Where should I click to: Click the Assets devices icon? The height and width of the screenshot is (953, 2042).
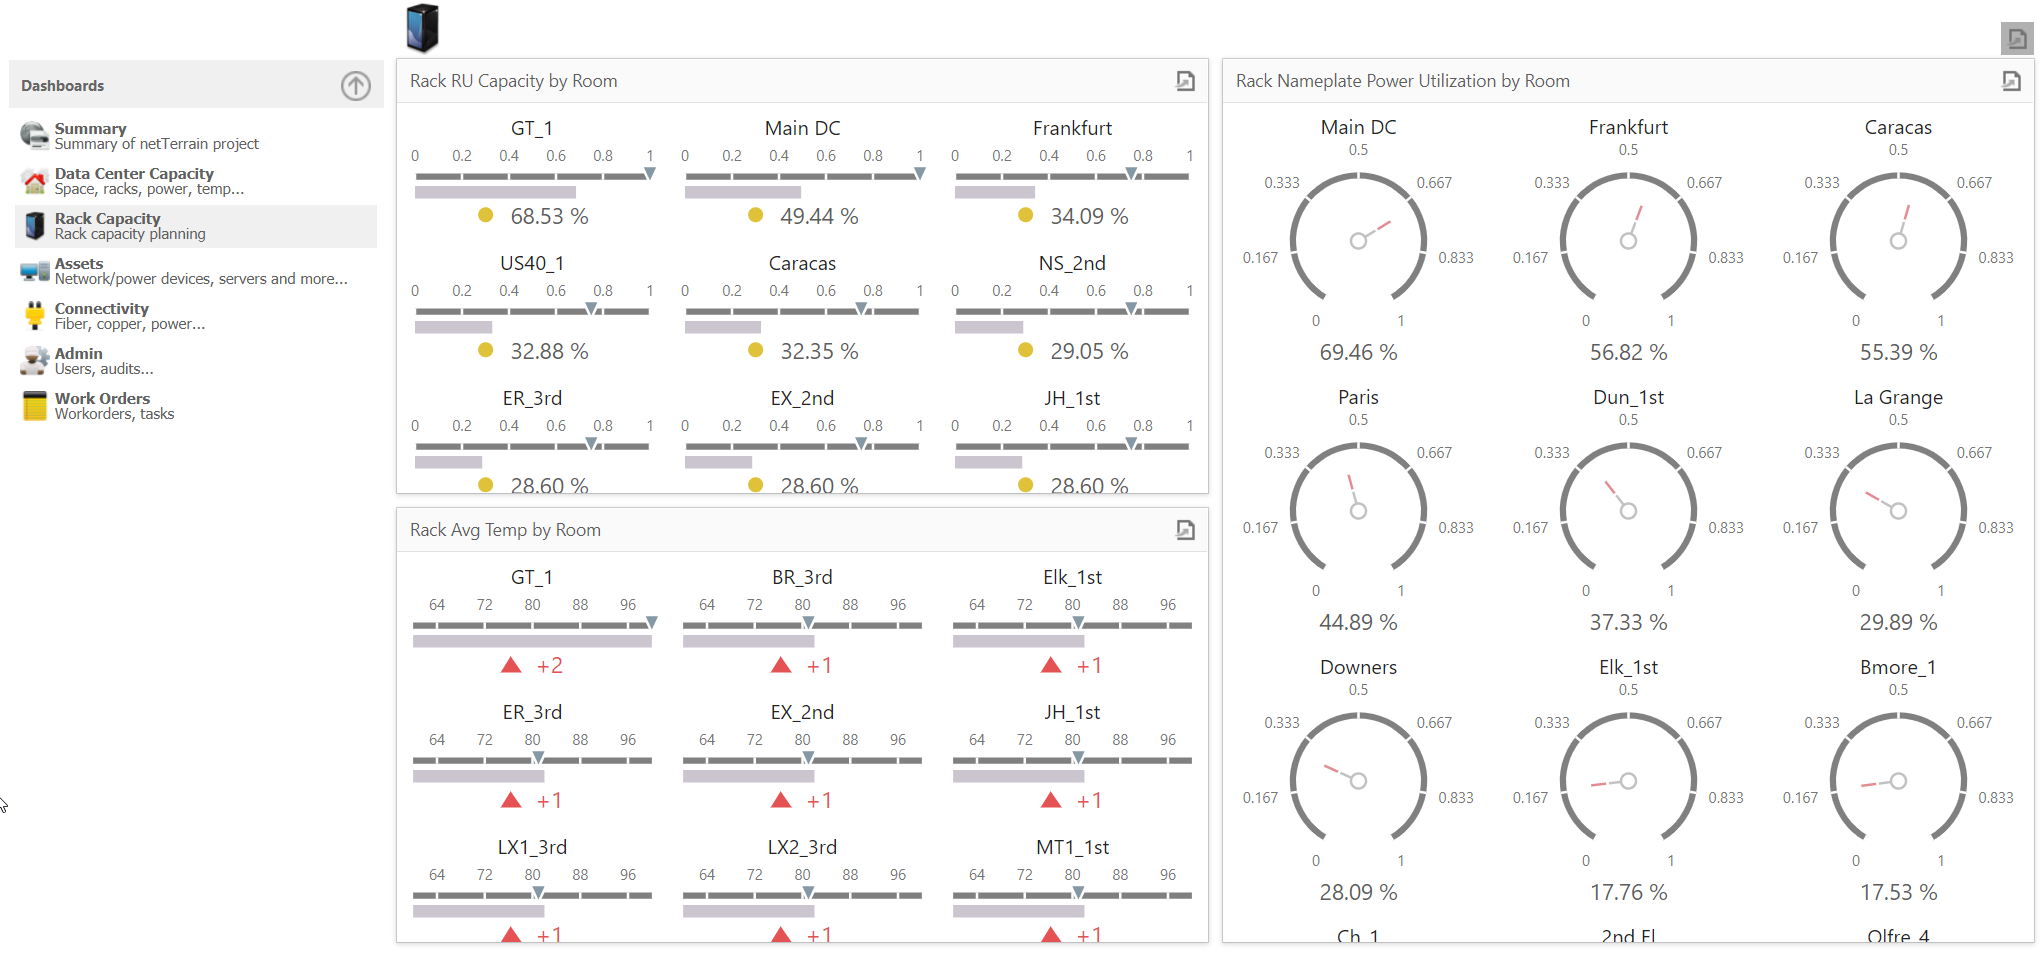34,271
